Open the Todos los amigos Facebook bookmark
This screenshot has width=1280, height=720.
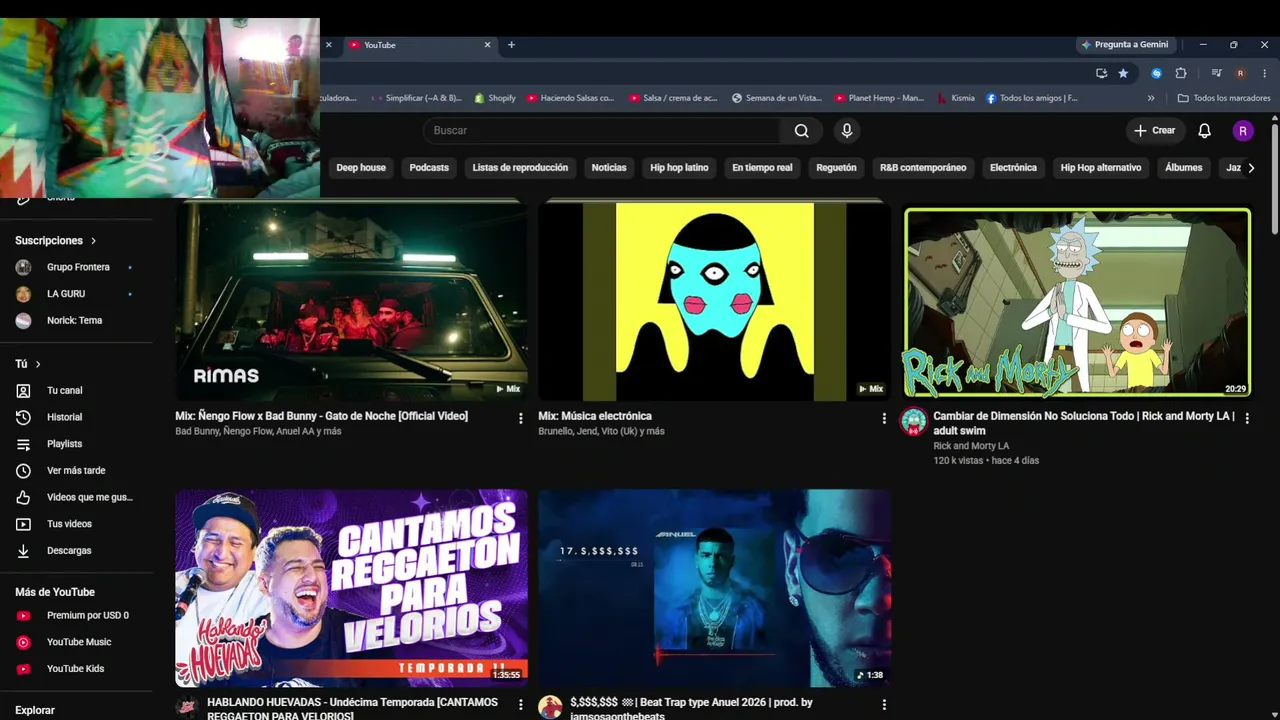[1032, 98]
